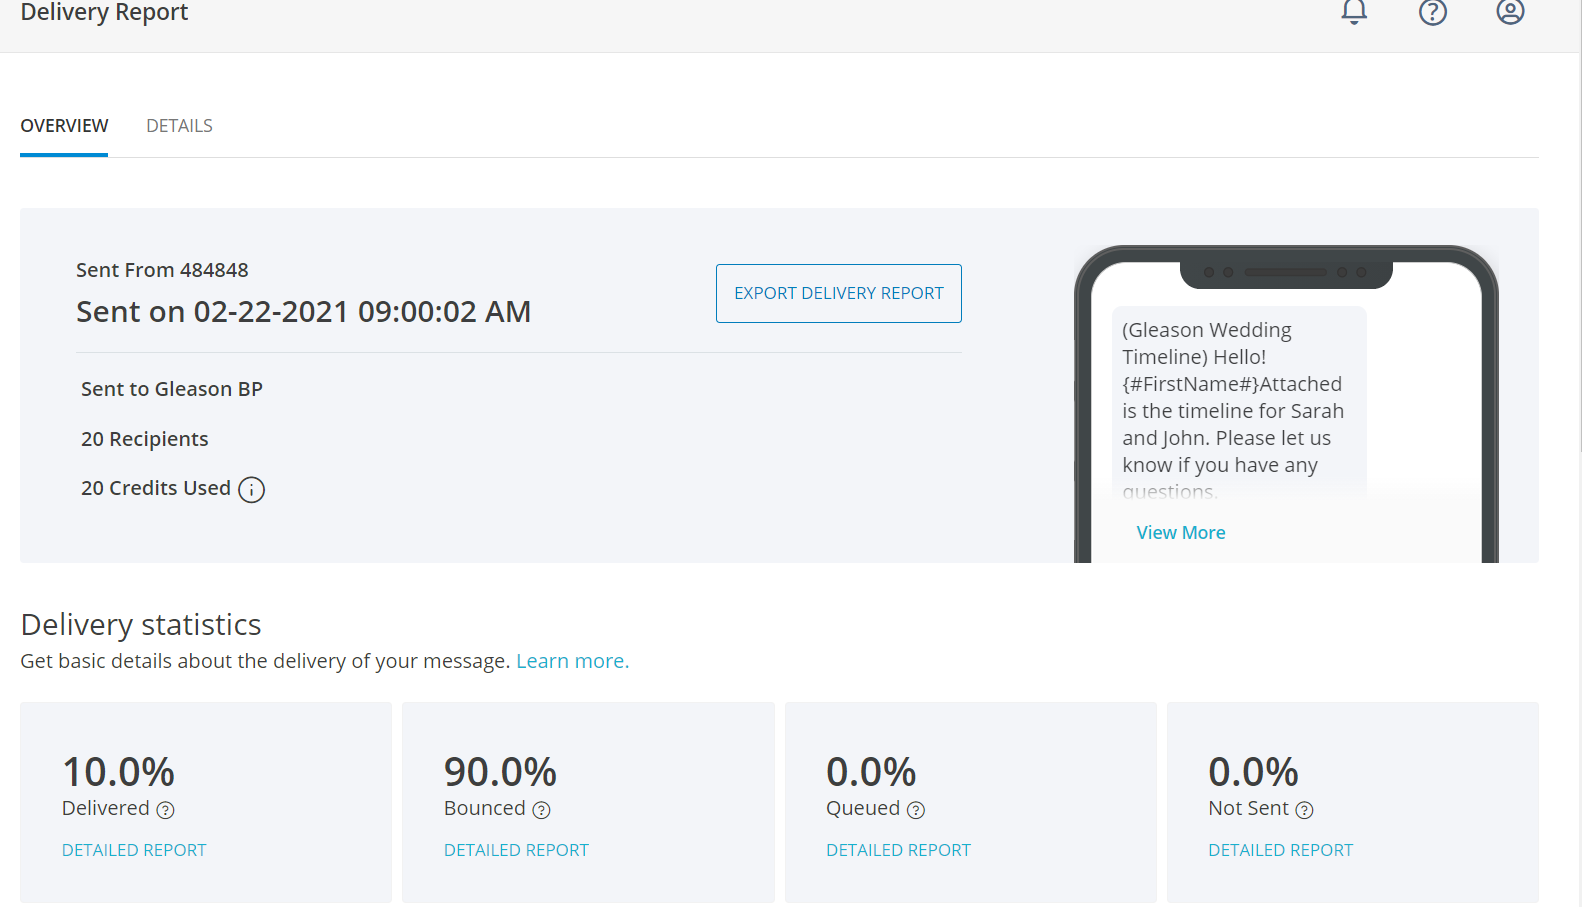Switch to the Details tab
Screen dimensions: 1582x907
tap(179, 126)
